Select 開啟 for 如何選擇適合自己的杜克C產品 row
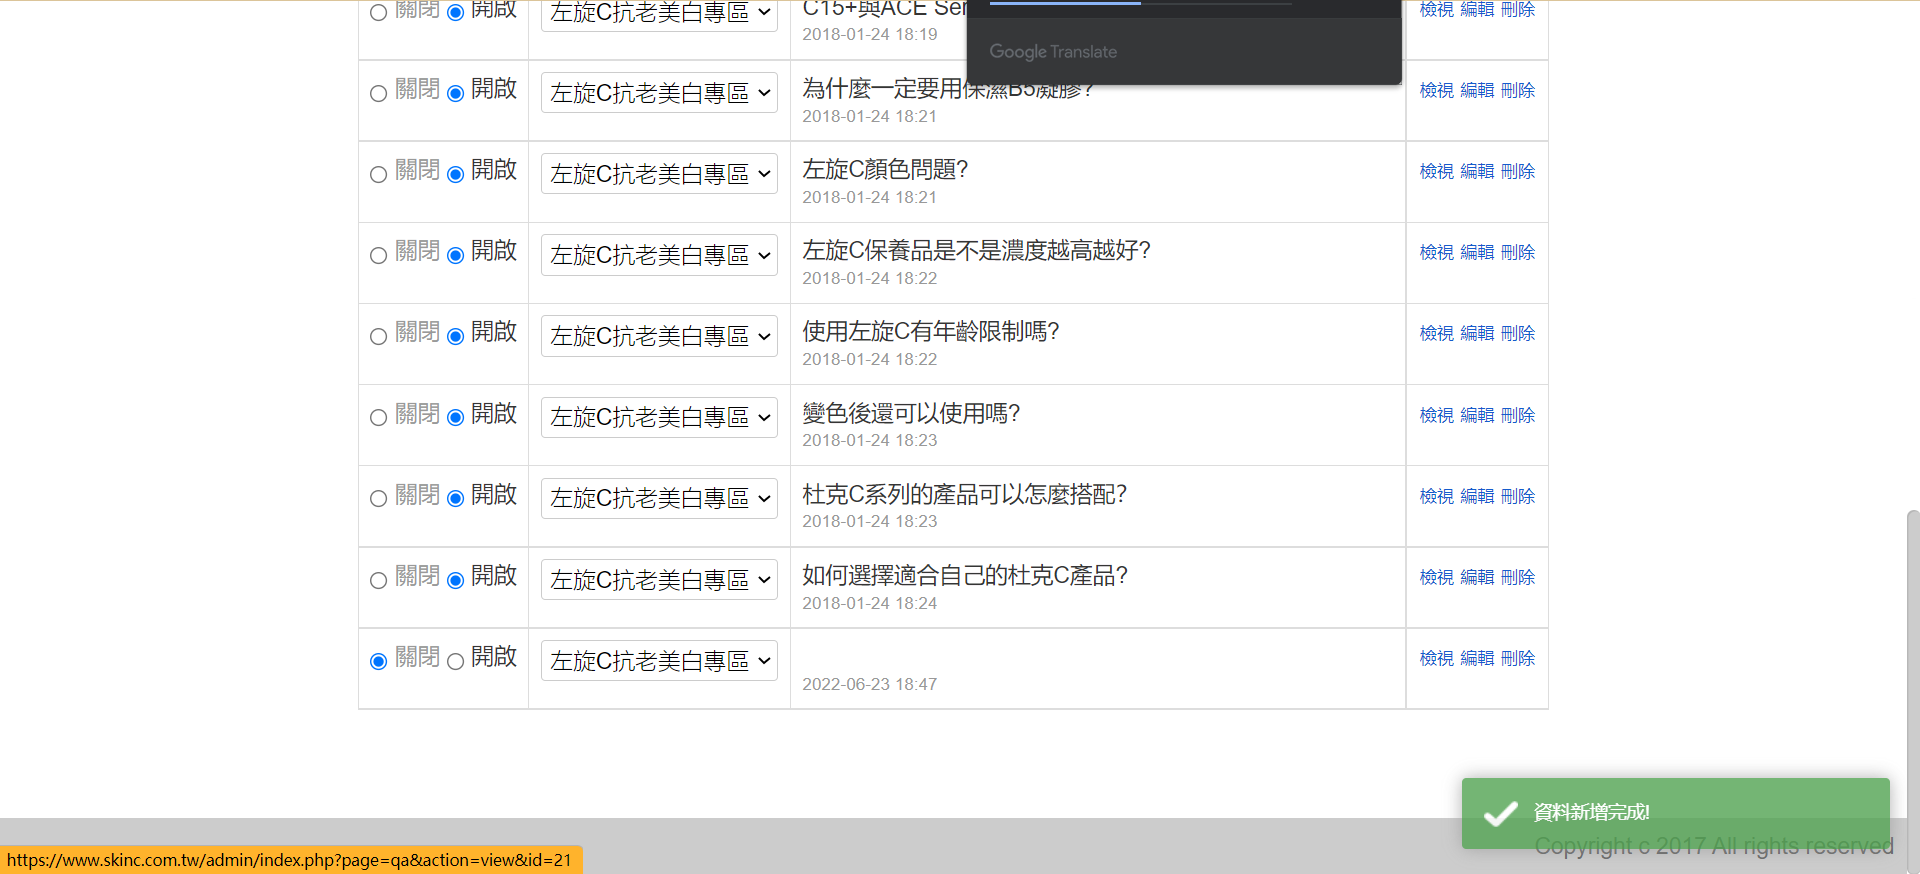Screen dimensions: 1920x874 455,581
